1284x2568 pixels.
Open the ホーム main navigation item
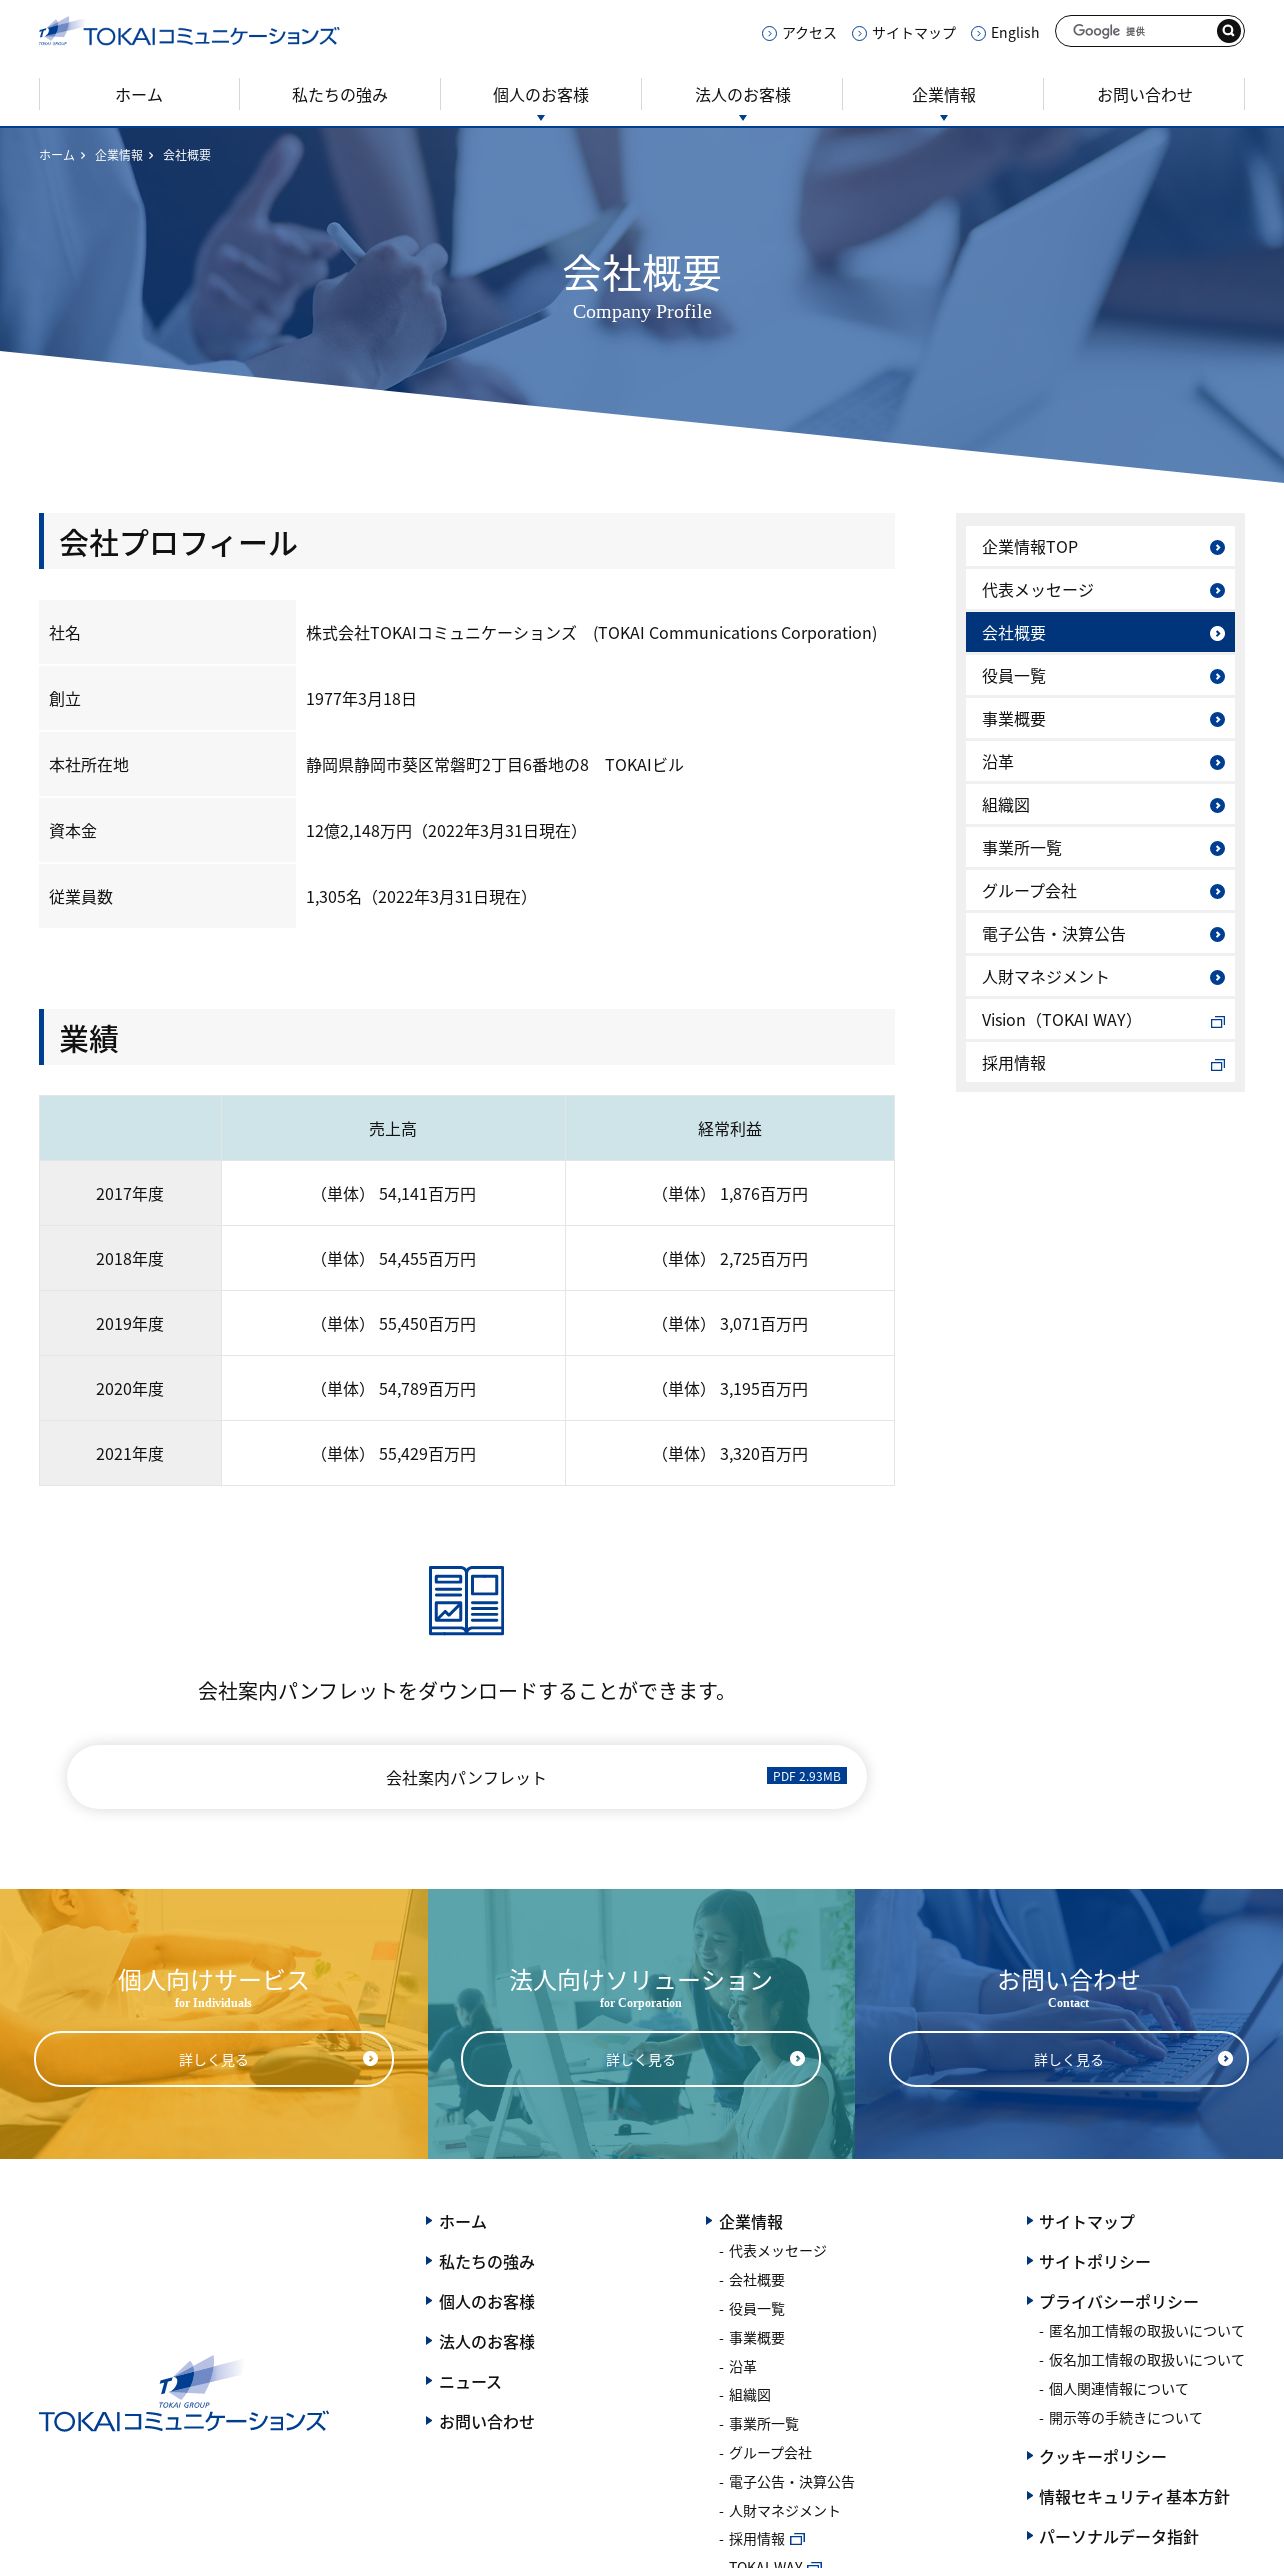[x=139, y=95]
